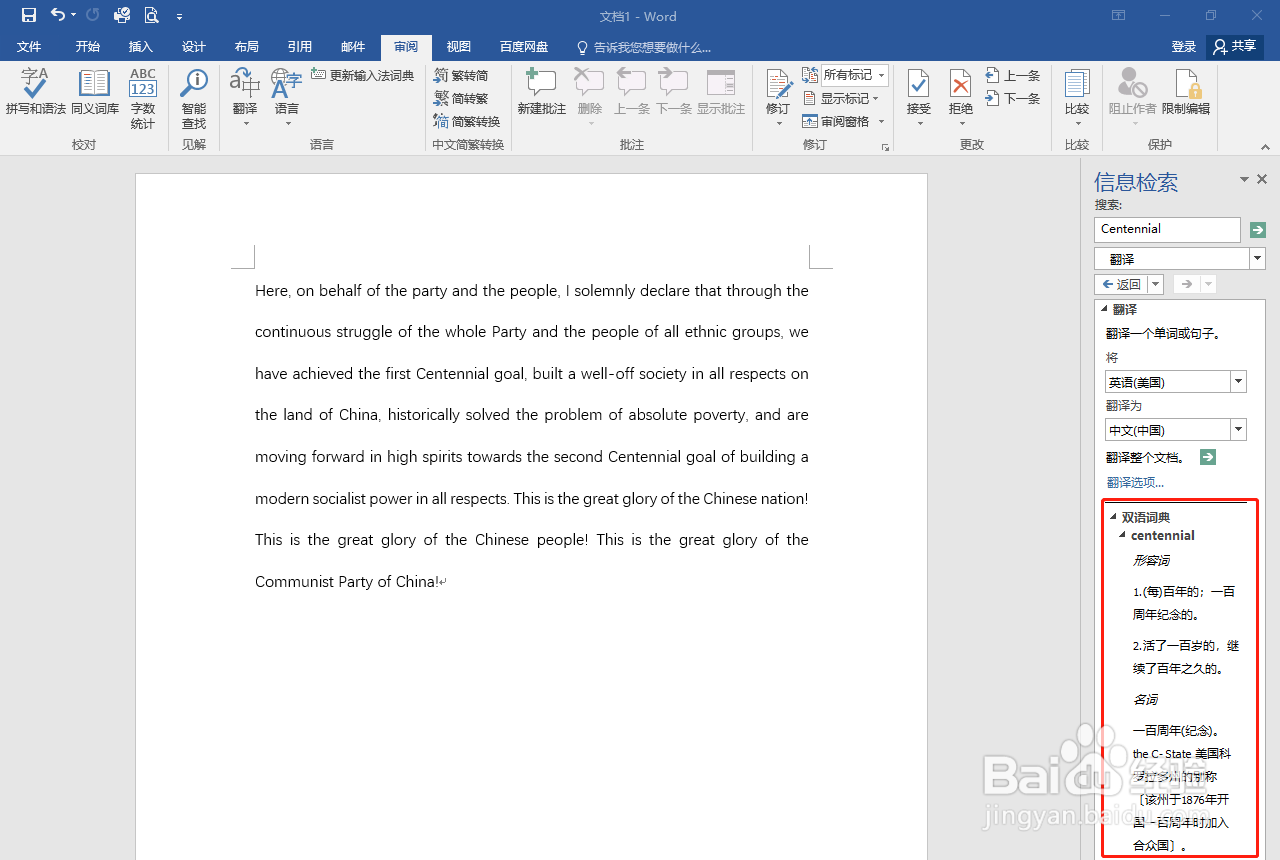Close the Research pane
This screenshot has width=1280, height=860.
1262,179
